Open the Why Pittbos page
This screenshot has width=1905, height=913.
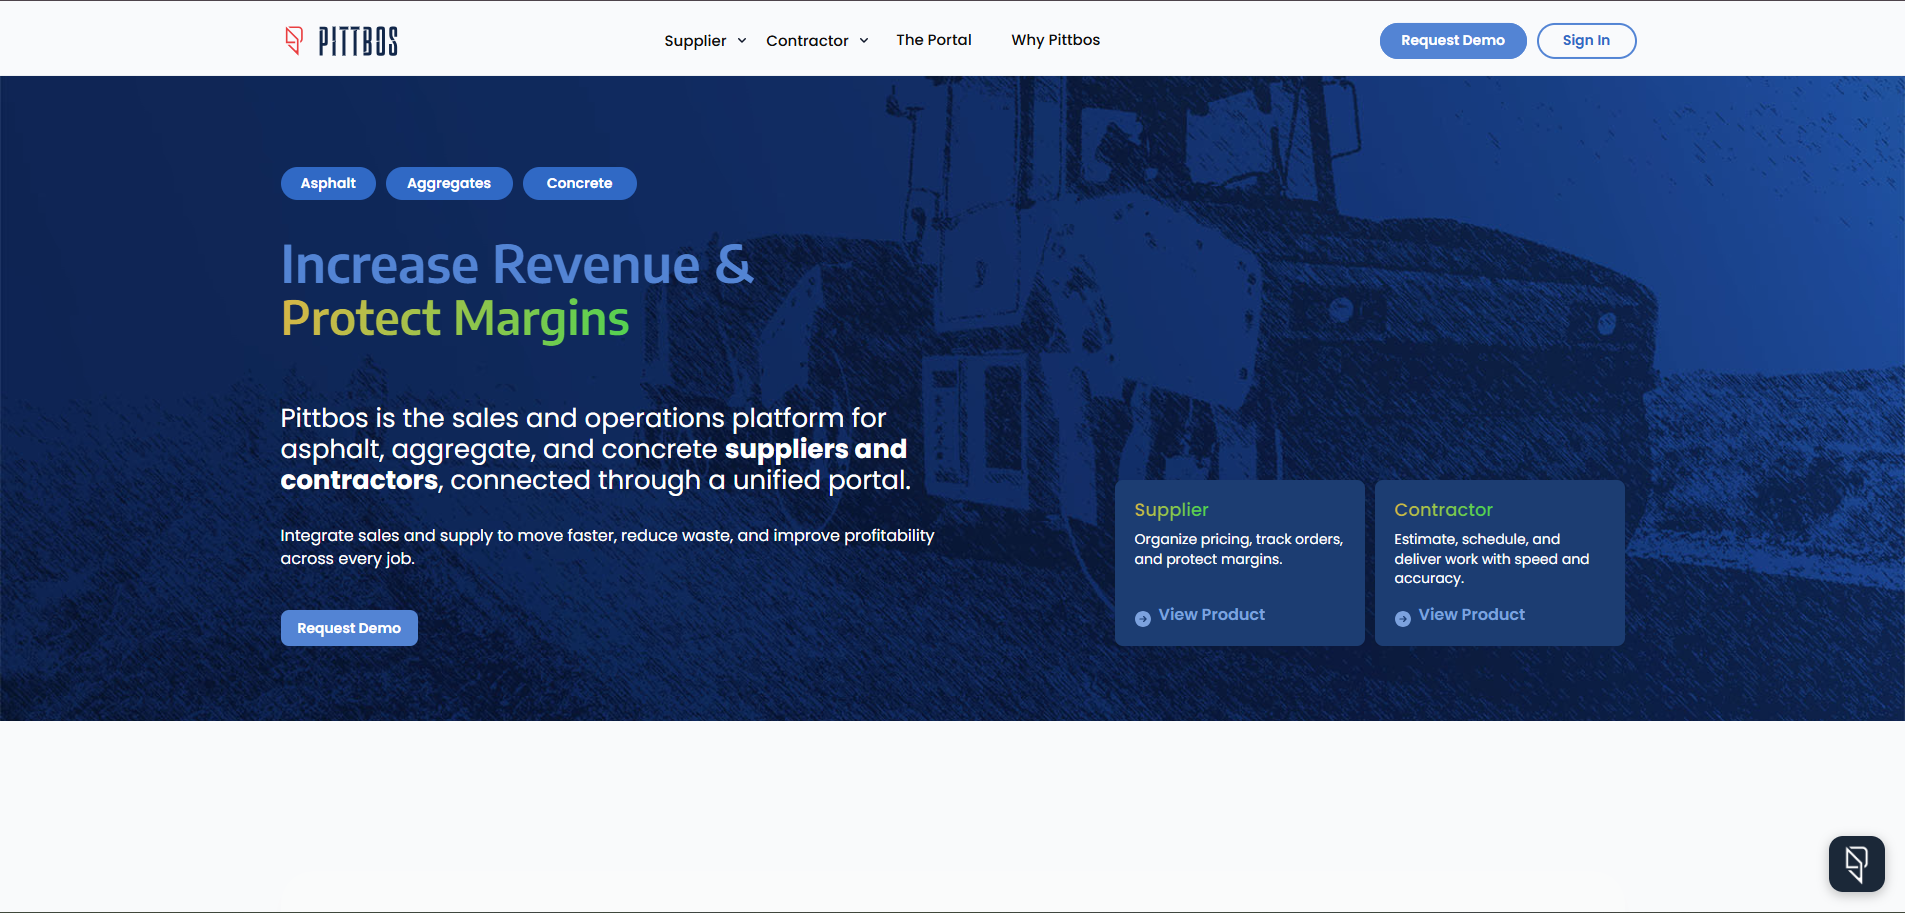click(1055, 40)
